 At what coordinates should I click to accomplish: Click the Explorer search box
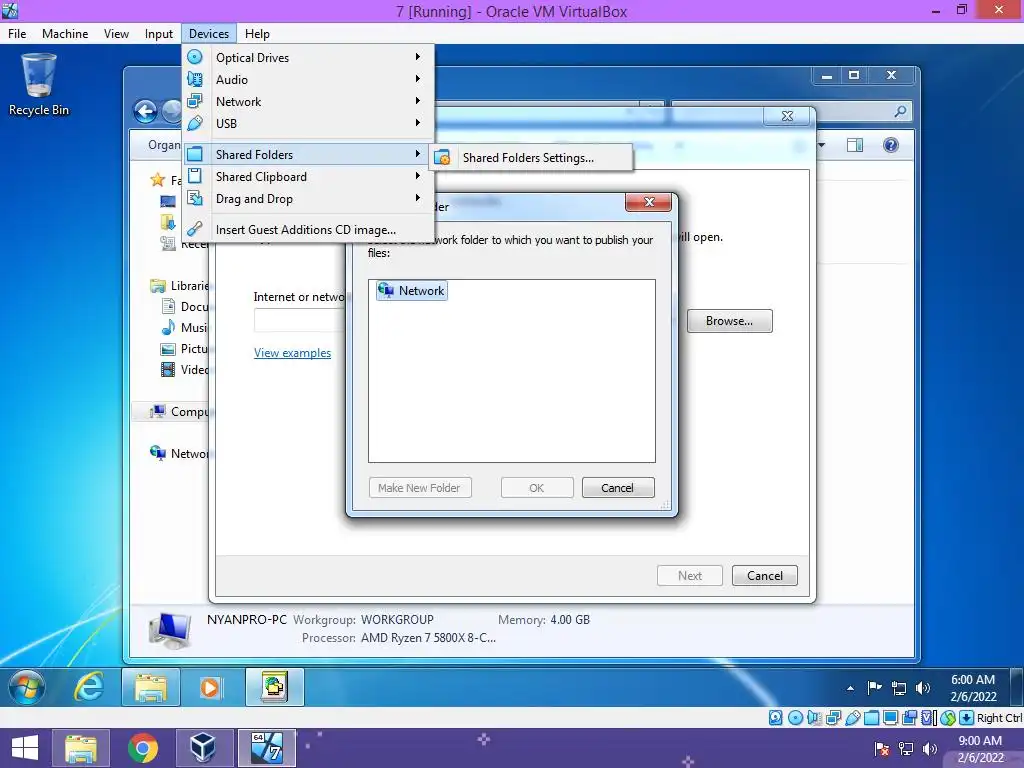click(790, 112)
